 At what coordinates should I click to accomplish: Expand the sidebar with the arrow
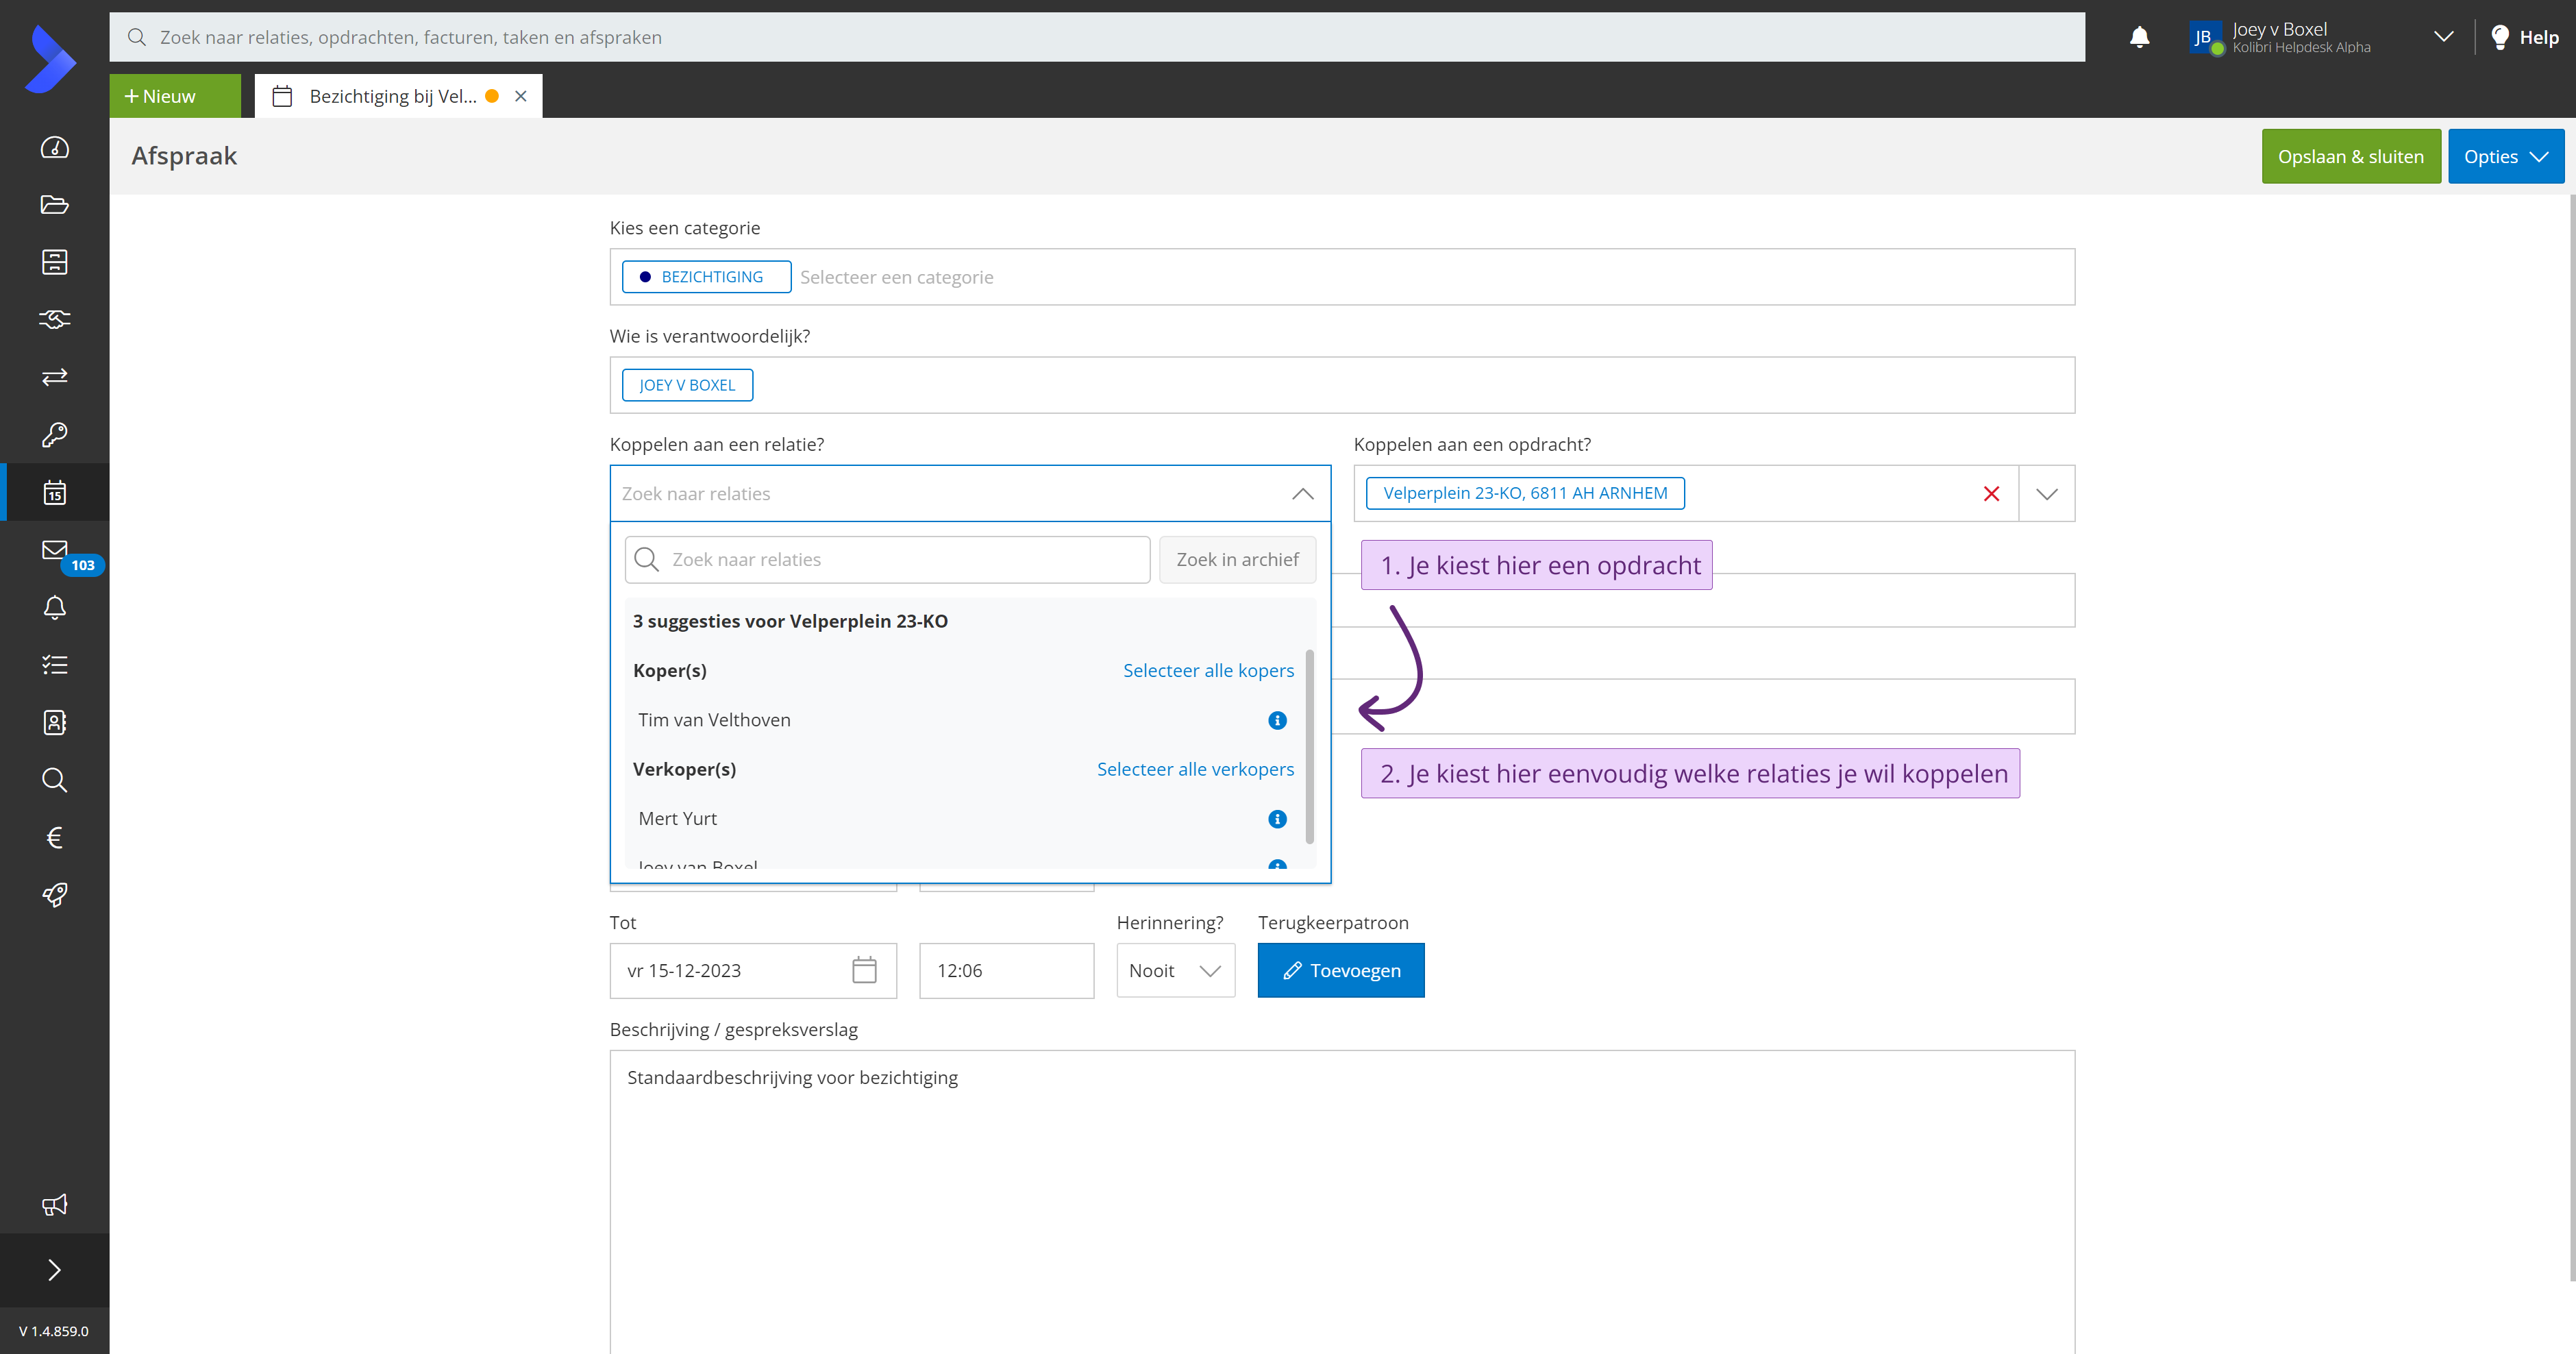[x=54, y=1270]
